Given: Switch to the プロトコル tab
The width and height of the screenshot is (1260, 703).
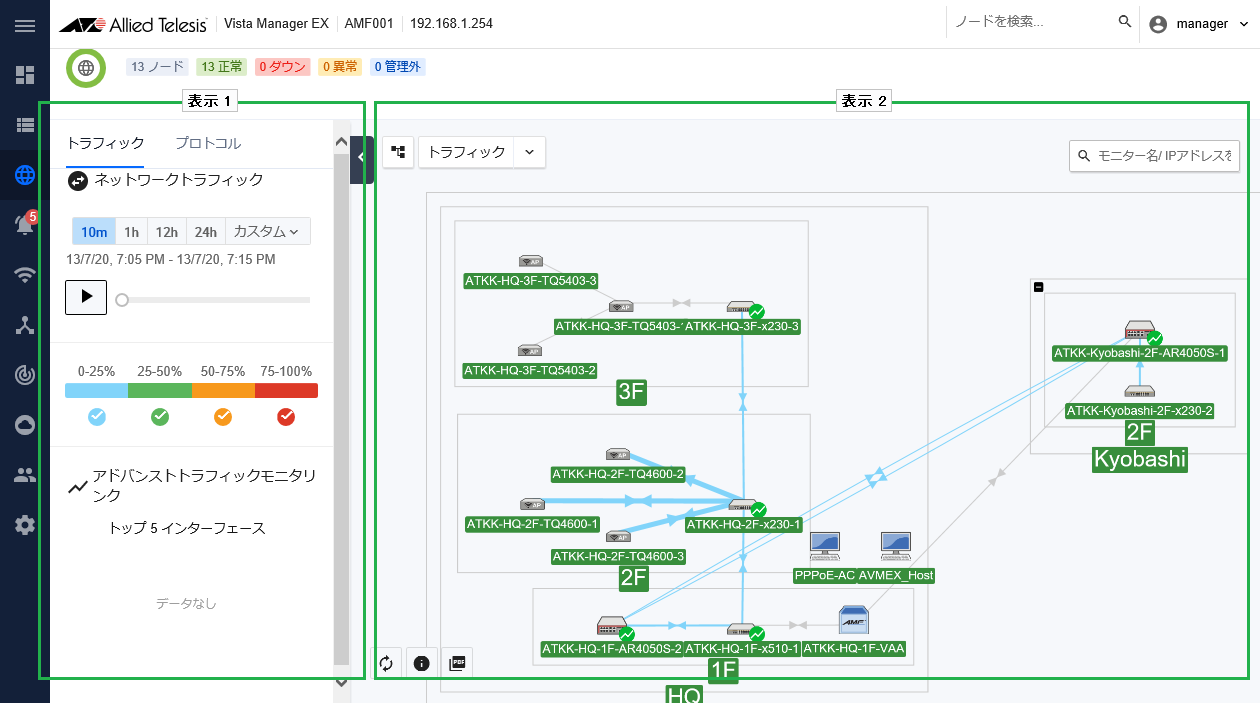Looking at the screenshot, I should coord(208,143).
